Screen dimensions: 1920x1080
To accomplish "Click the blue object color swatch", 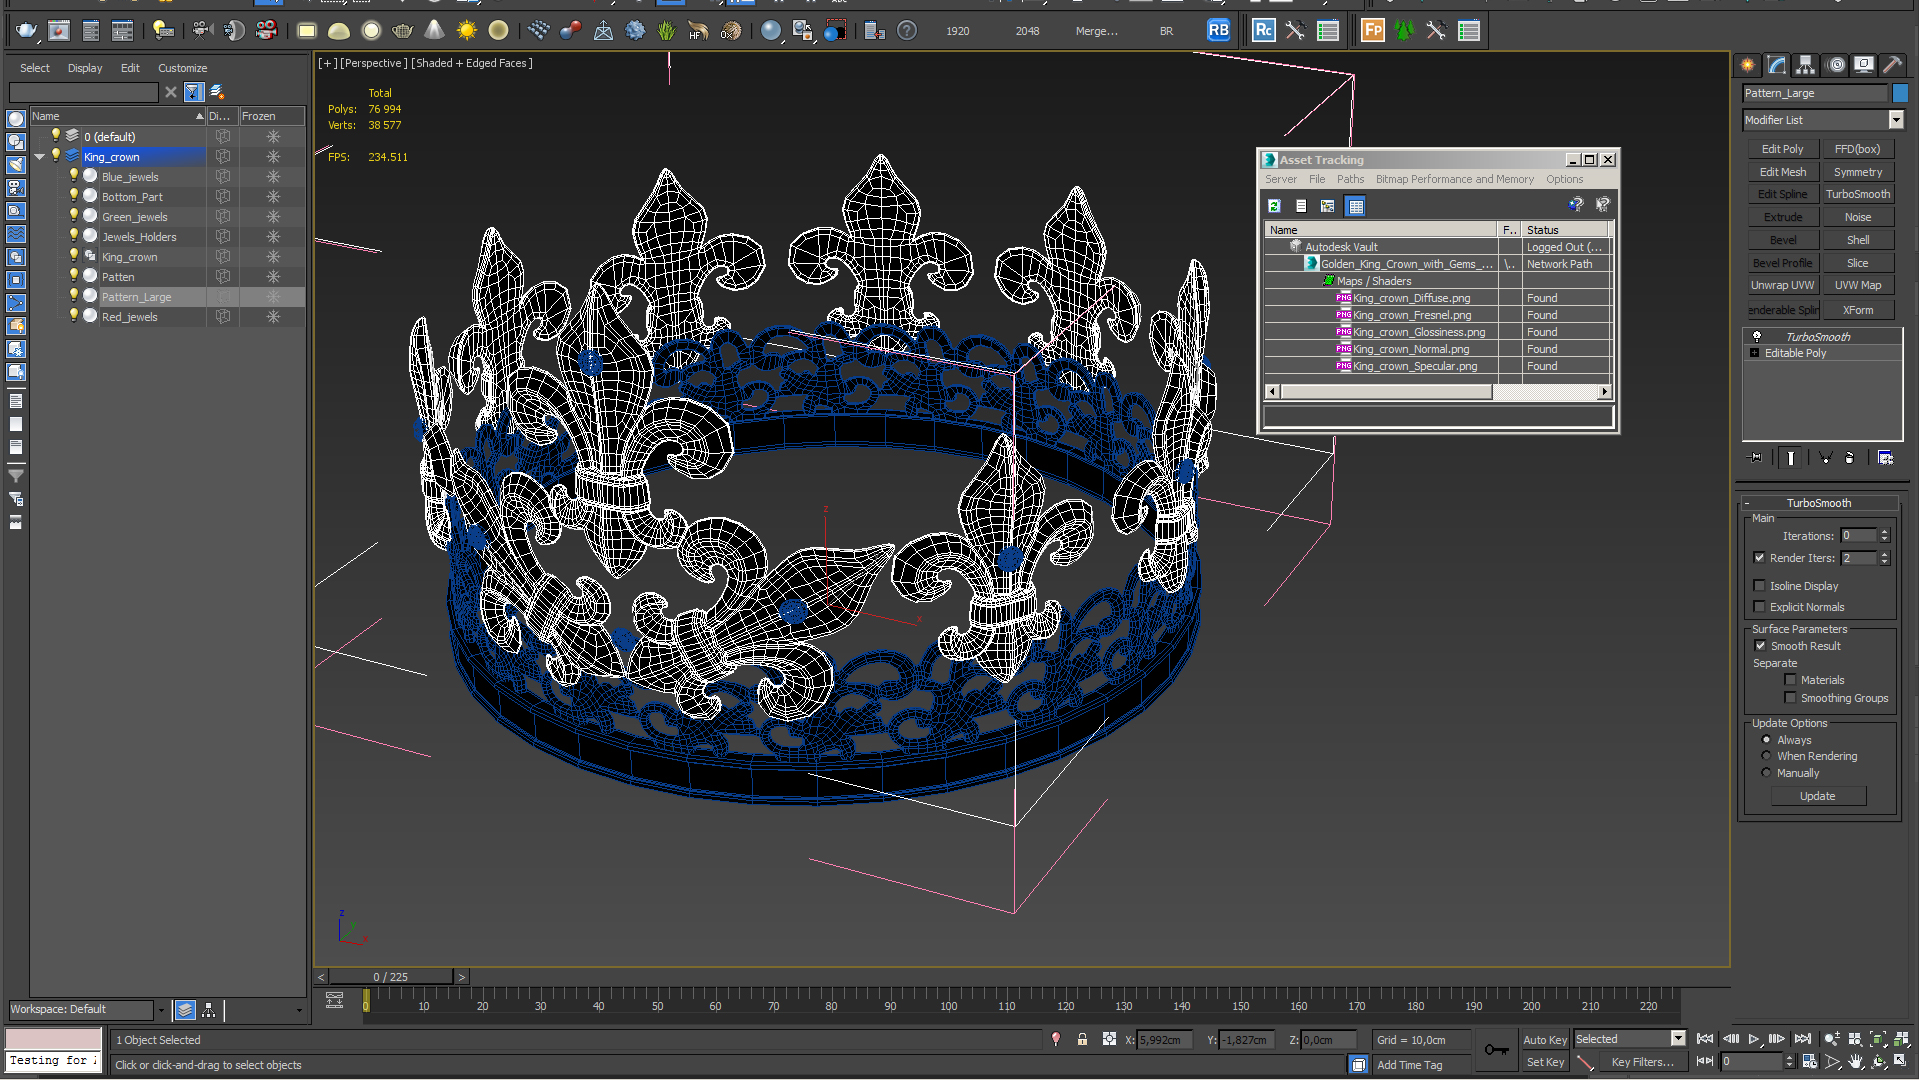I will [x=1900, y=93].
